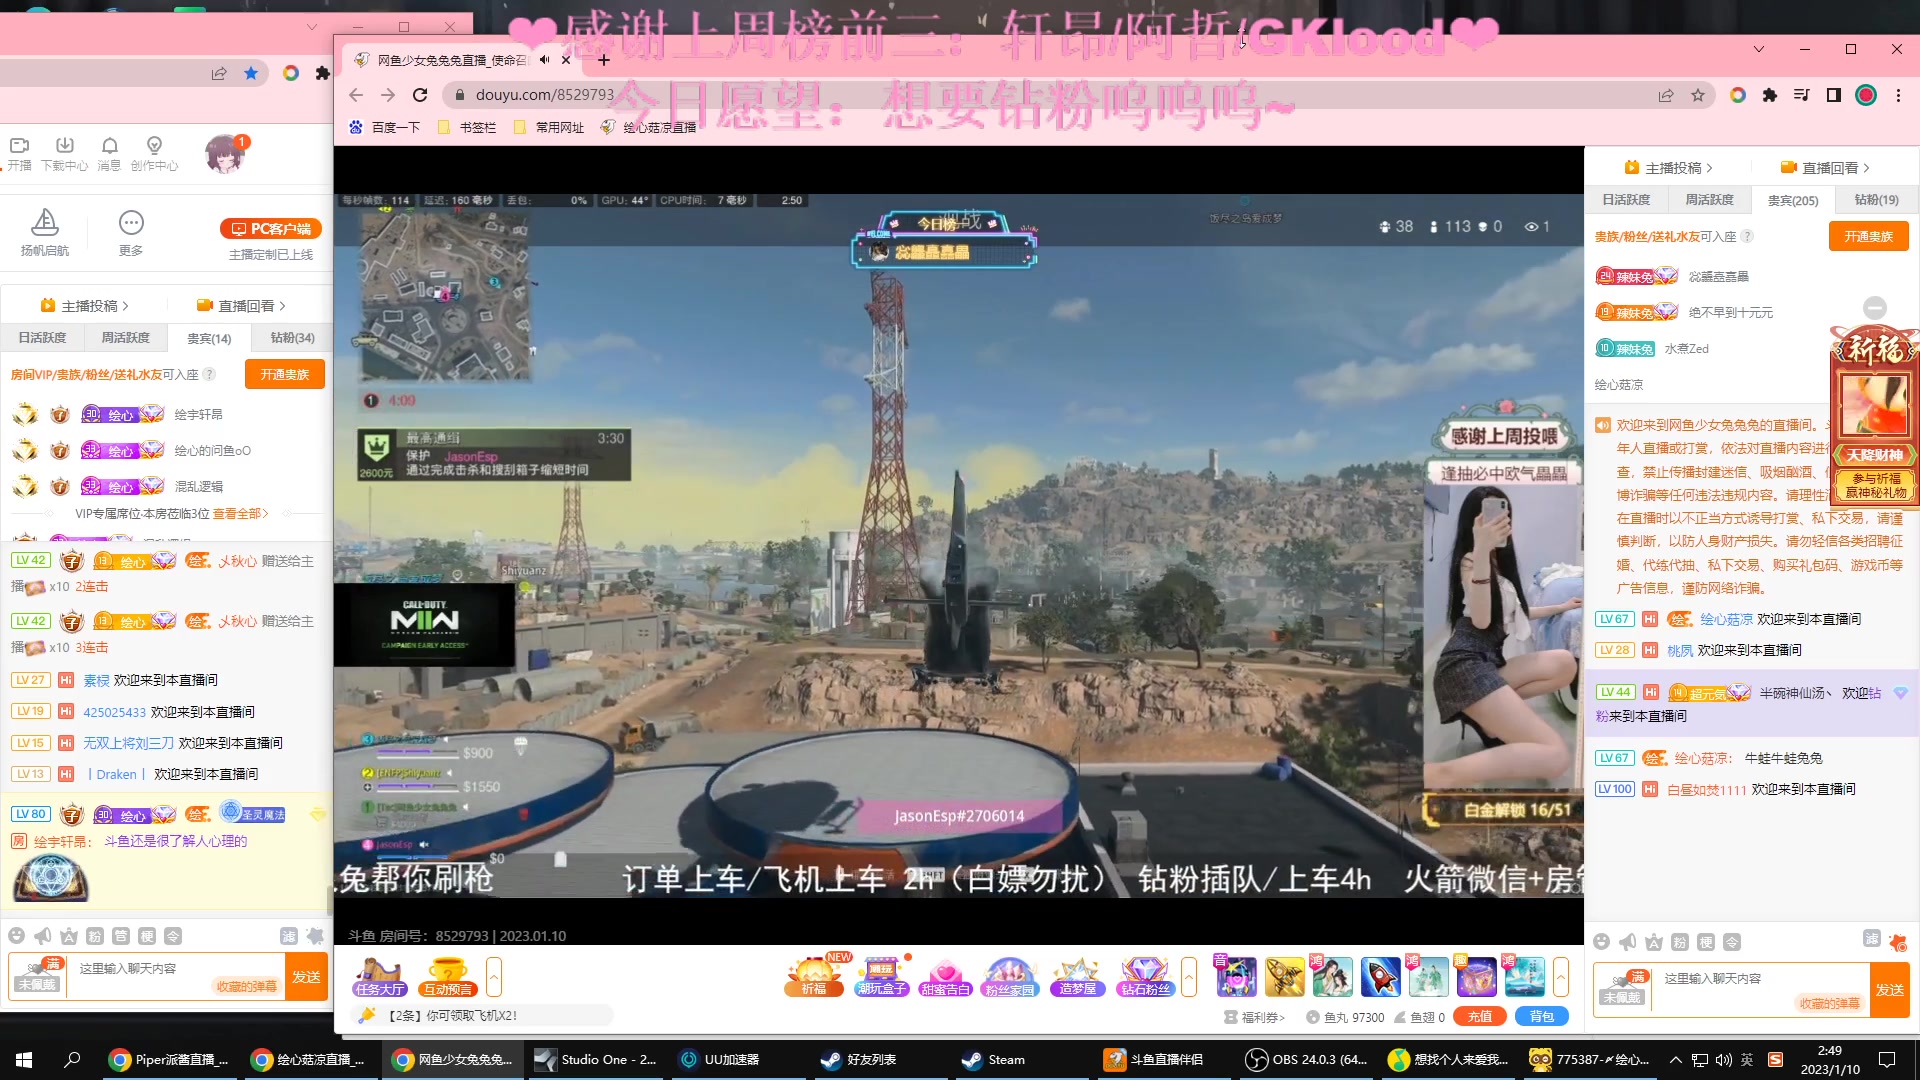Open 互动预言 trophy icon
Image resolution: width=1920 pixels, height=1080 pixels.
click(x=447, y=977)
